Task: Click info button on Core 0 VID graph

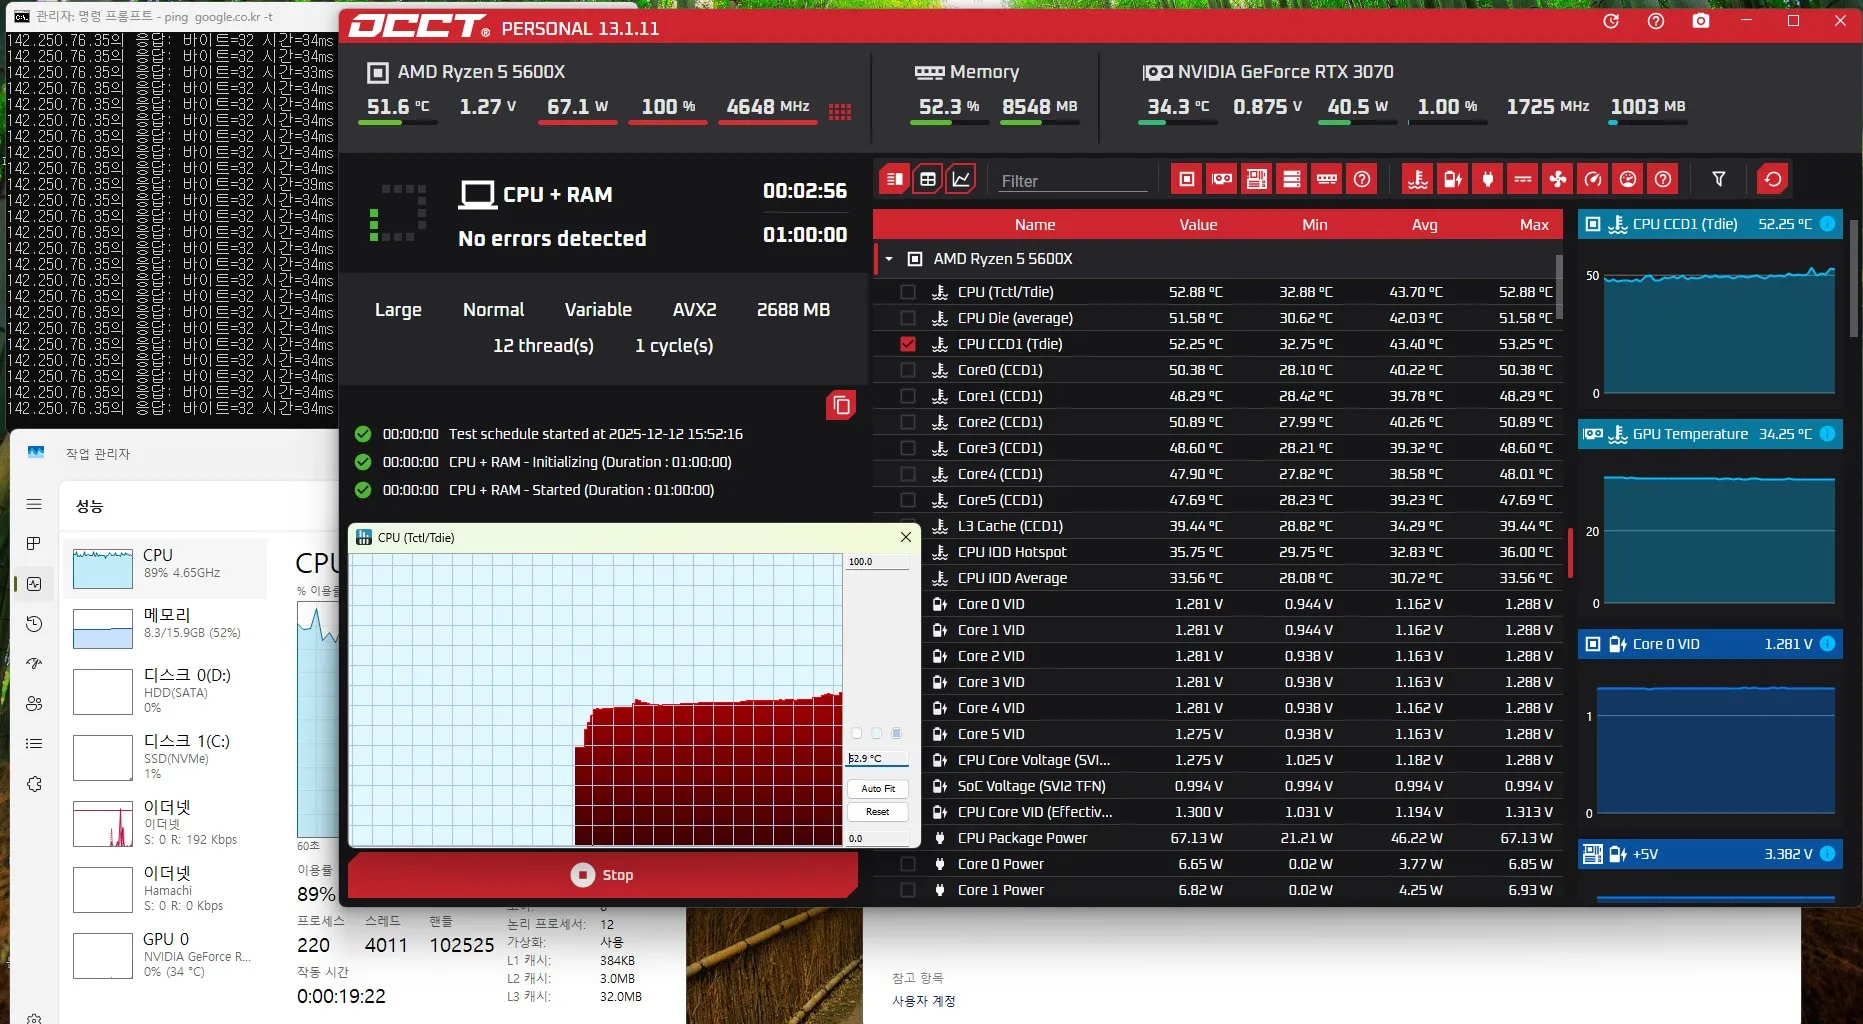Action: pos(1827,644)
